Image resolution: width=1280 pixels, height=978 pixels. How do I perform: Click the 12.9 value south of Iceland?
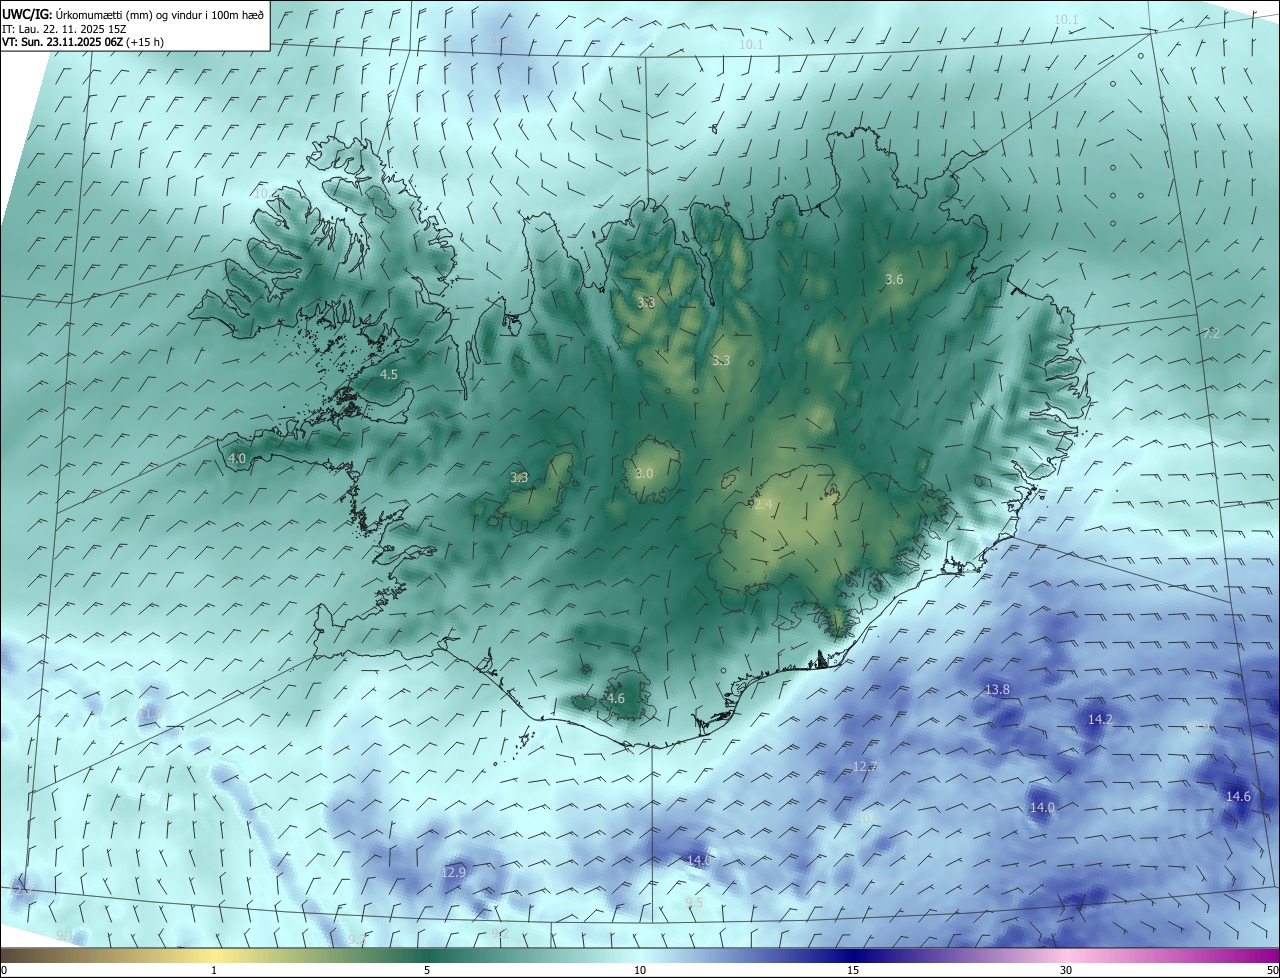tap(453, 873)
